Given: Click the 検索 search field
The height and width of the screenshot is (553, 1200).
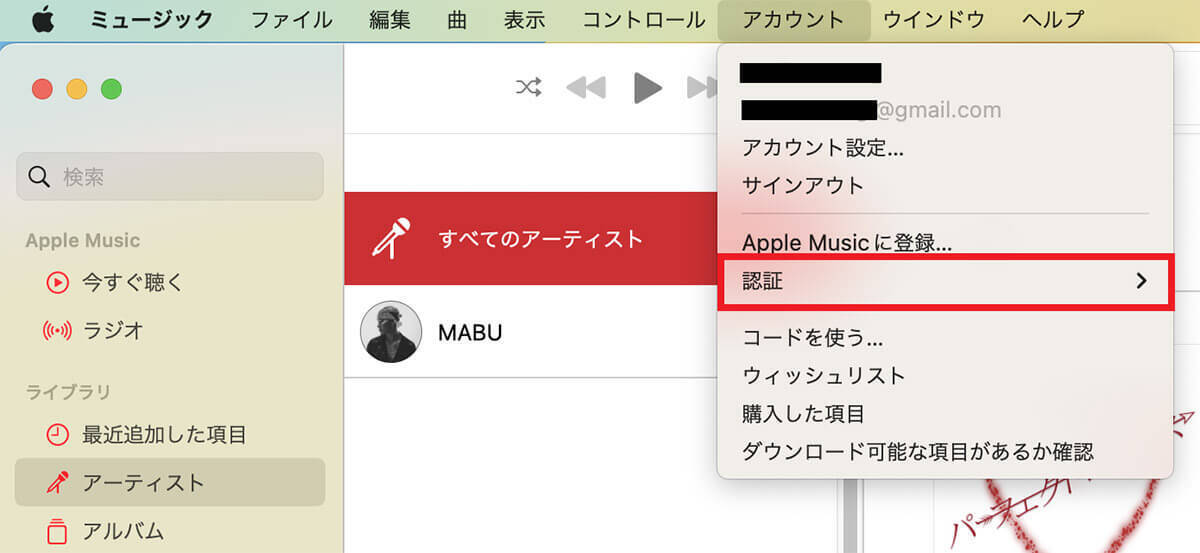Looking at the screenshot, I should [170, 177].
